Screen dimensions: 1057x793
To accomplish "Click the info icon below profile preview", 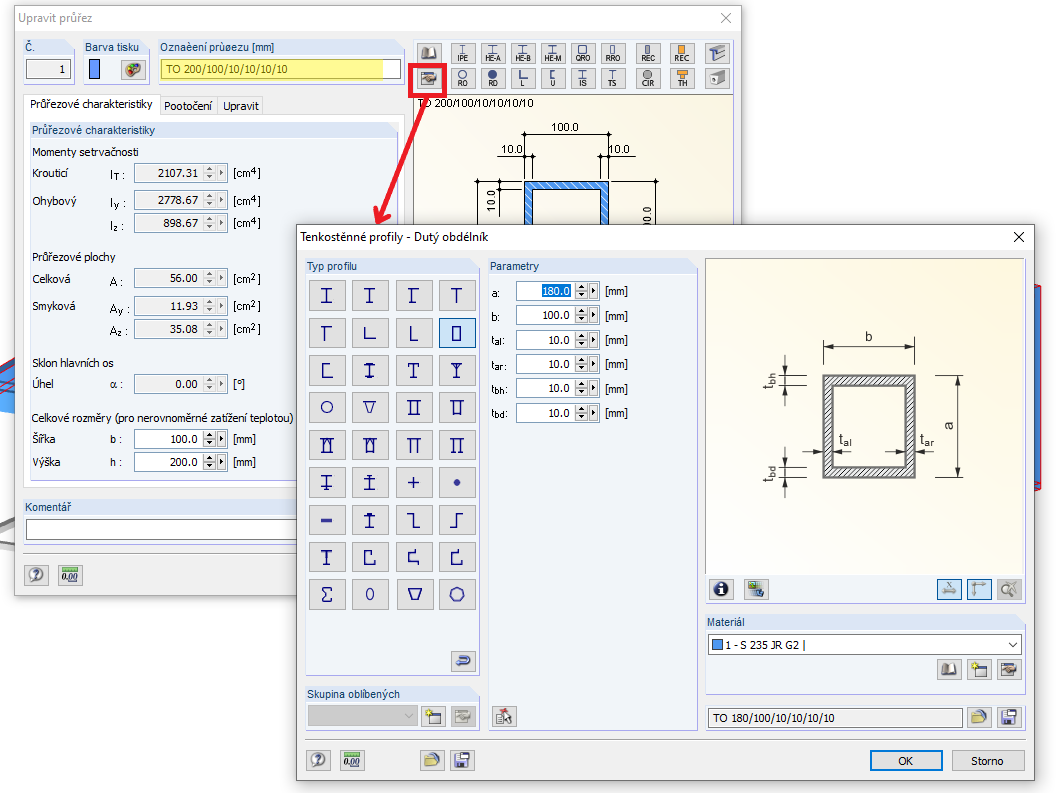I will point(721,589).
